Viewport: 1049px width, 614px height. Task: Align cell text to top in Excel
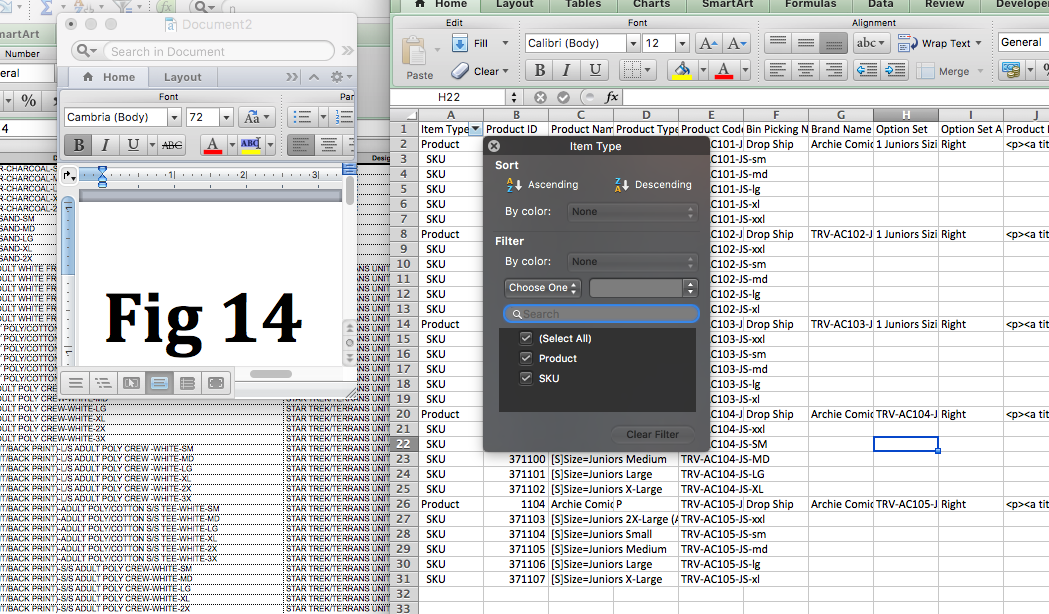778,43
